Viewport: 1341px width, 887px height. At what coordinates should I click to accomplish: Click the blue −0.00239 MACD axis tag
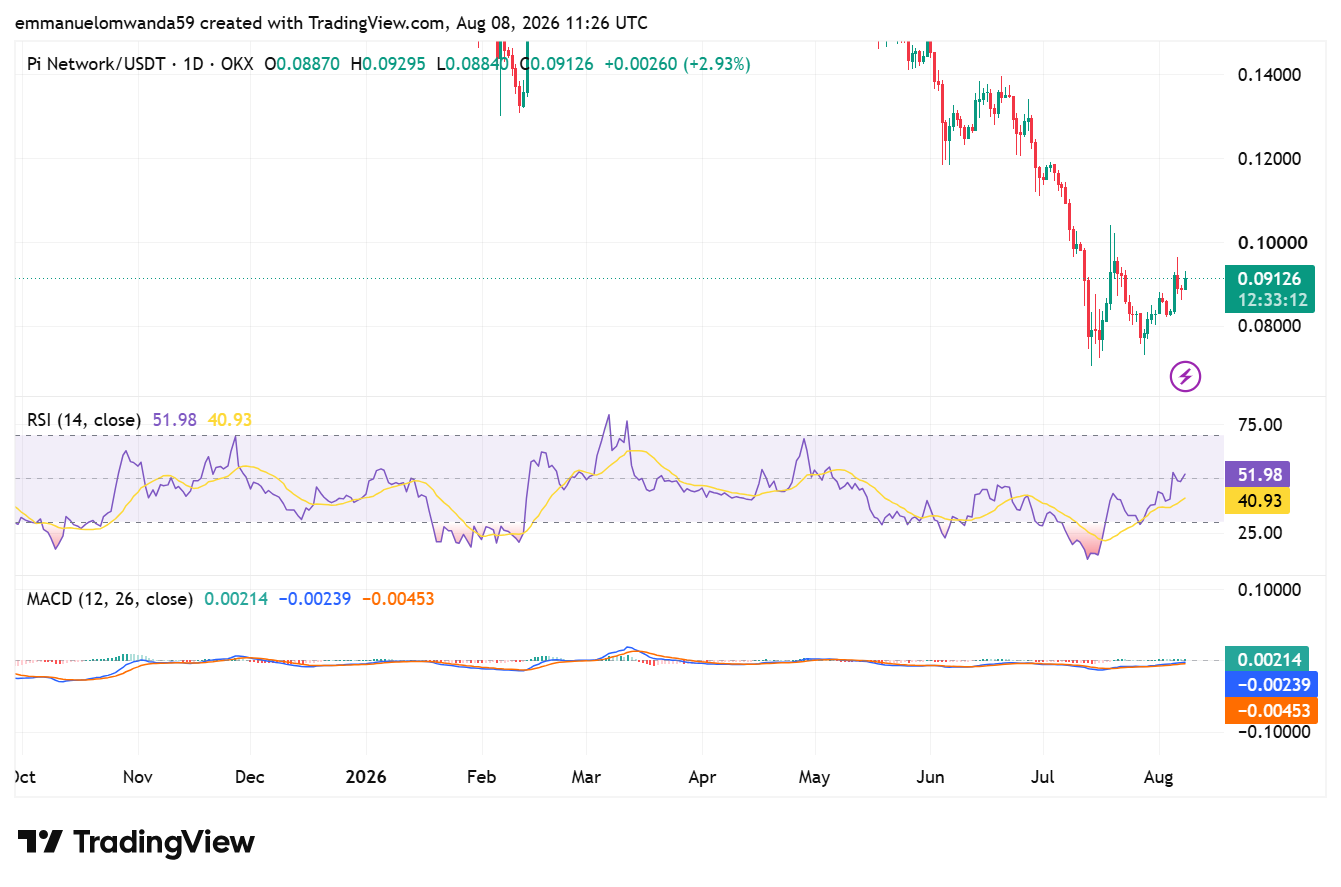pyautogui.click(x=1271, y=686)
